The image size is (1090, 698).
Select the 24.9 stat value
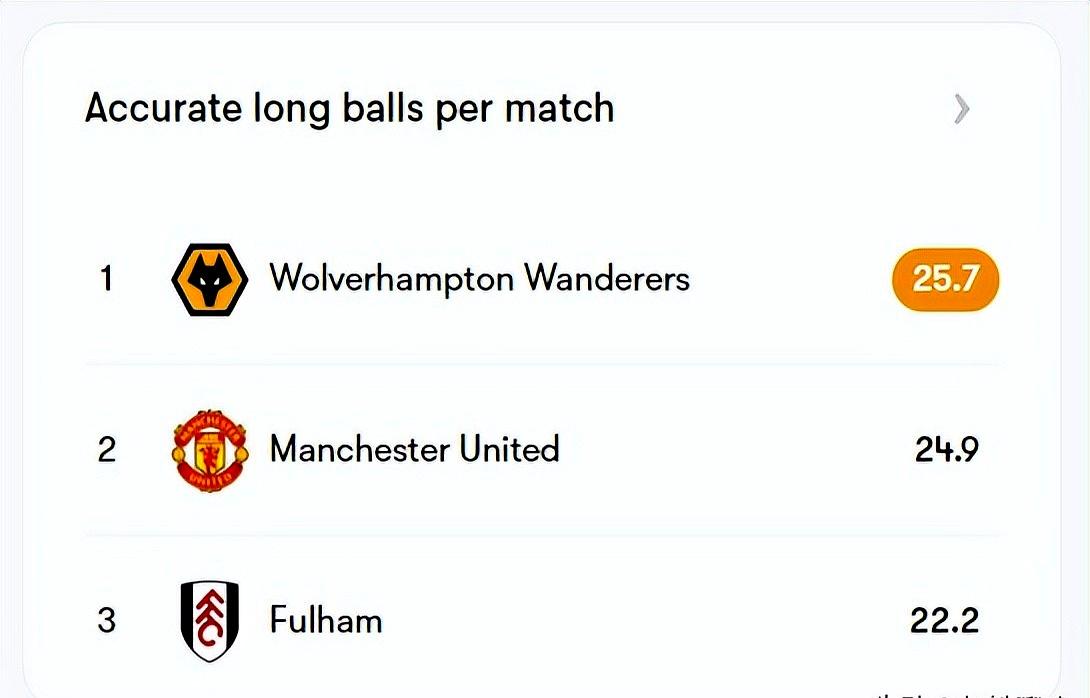click(x=946, y=450)
